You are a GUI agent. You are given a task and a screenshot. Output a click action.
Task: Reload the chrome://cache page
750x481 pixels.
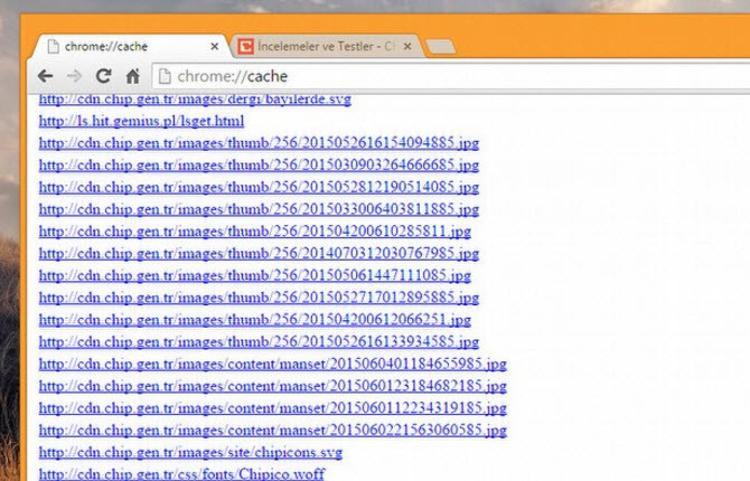[x=103, y=76]
